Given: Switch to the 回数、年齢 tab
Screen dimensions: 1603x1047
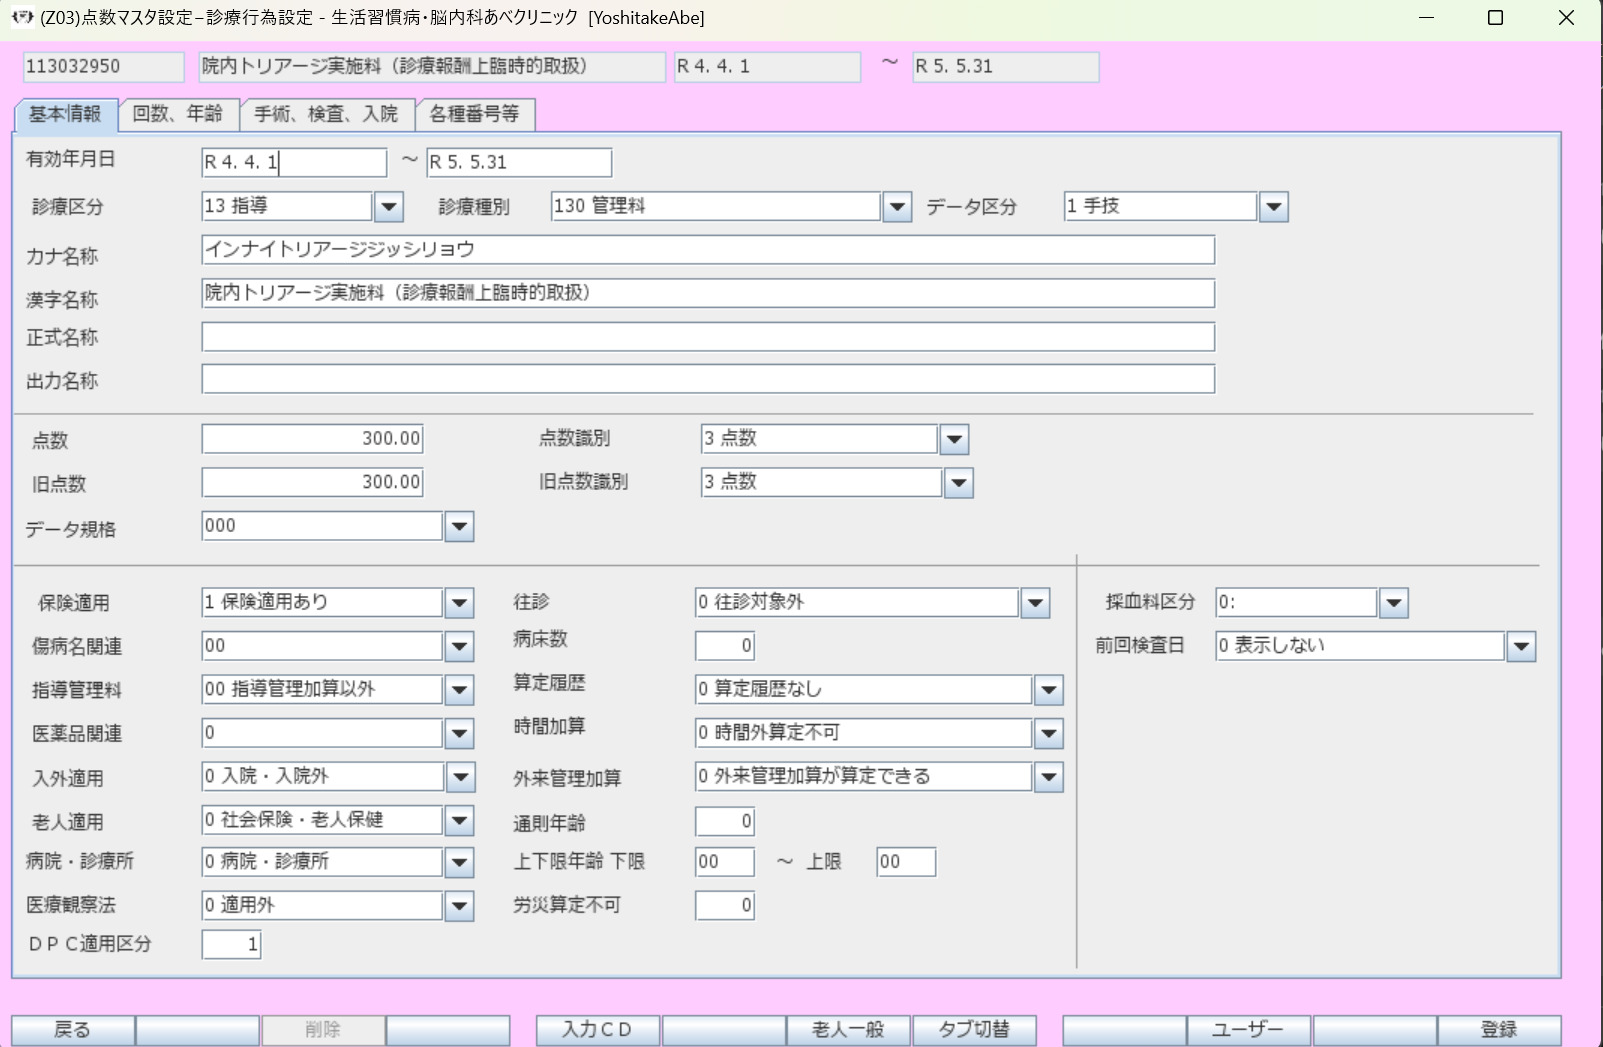Looking at the screenshot, I should click(x=178, y=114).
